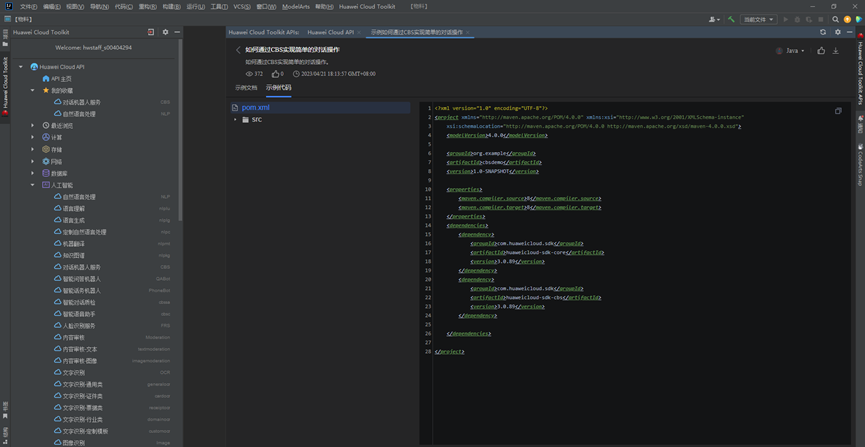Open the ModelArts menu
Screen dimensions: 865x447
coord(295,6)
